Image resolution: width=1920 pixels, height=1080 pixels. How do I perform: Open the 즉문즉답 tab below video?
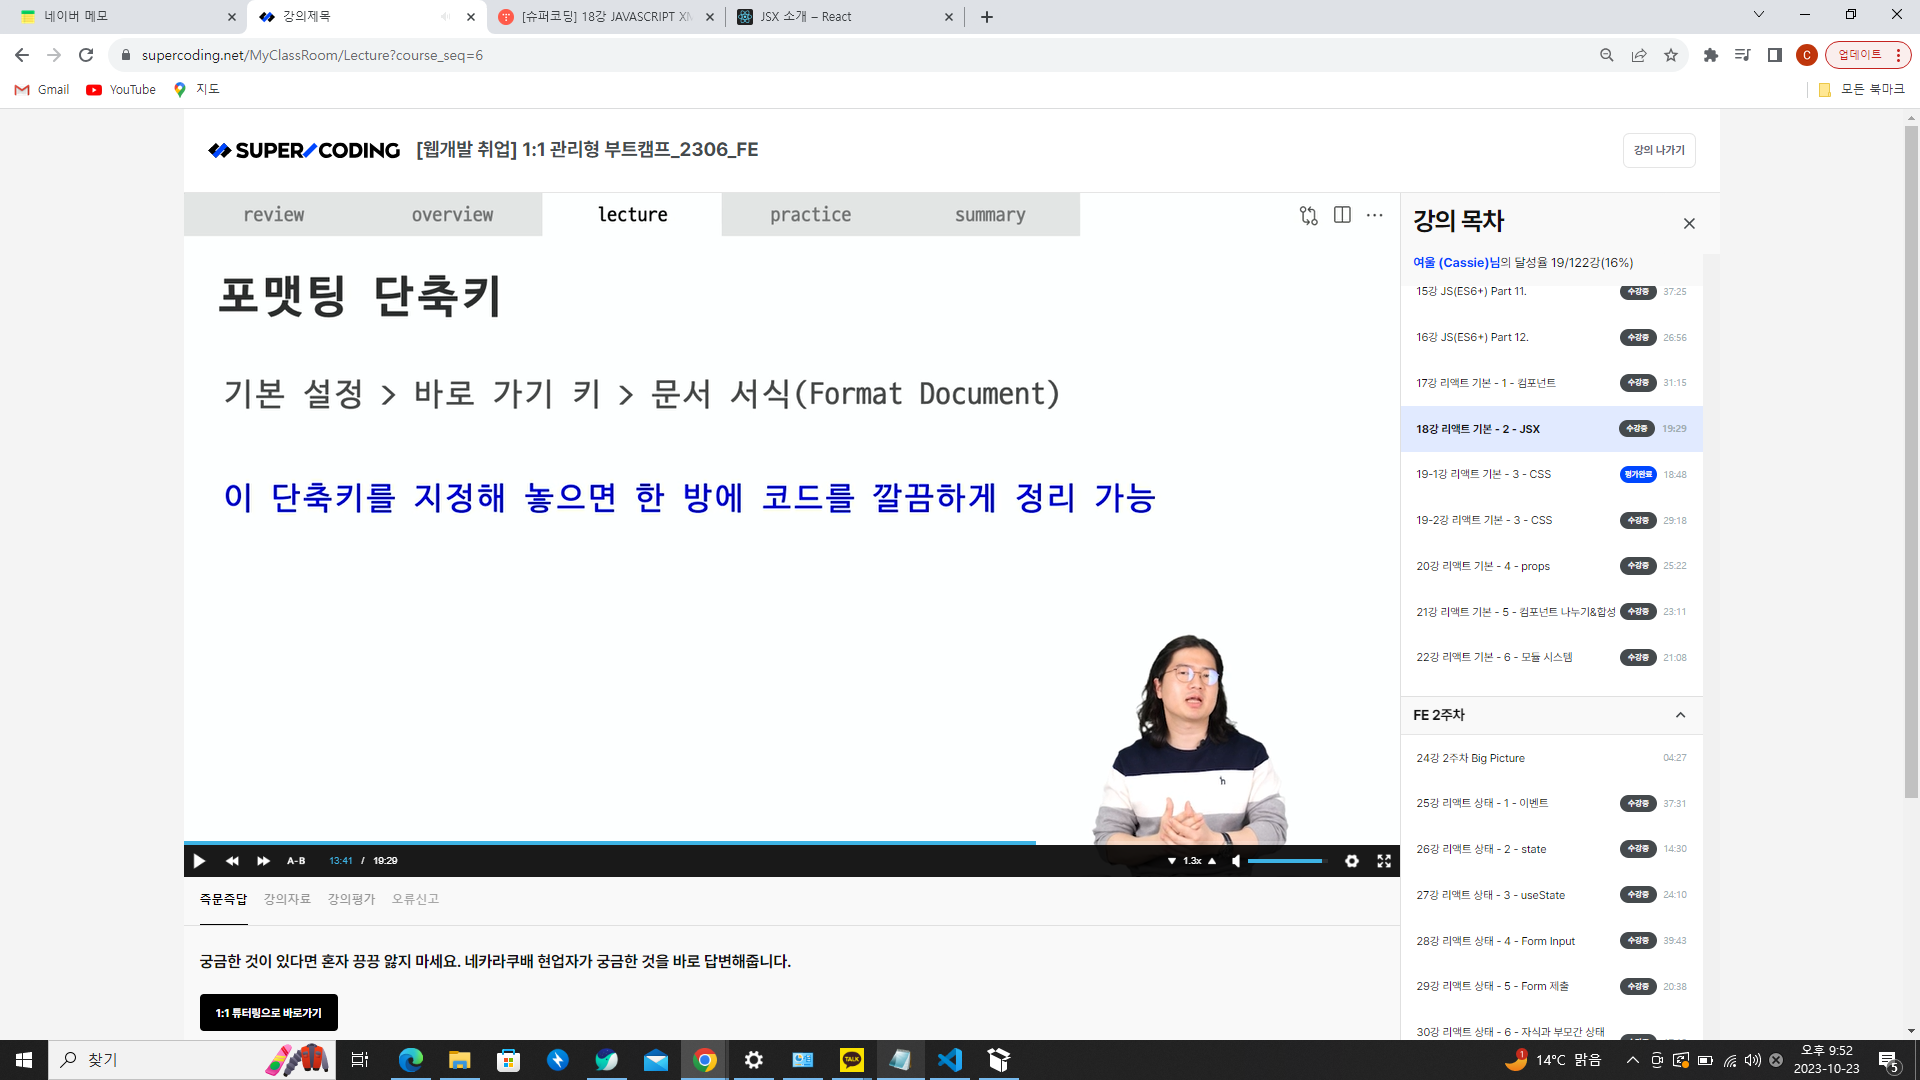click(223, 899)
